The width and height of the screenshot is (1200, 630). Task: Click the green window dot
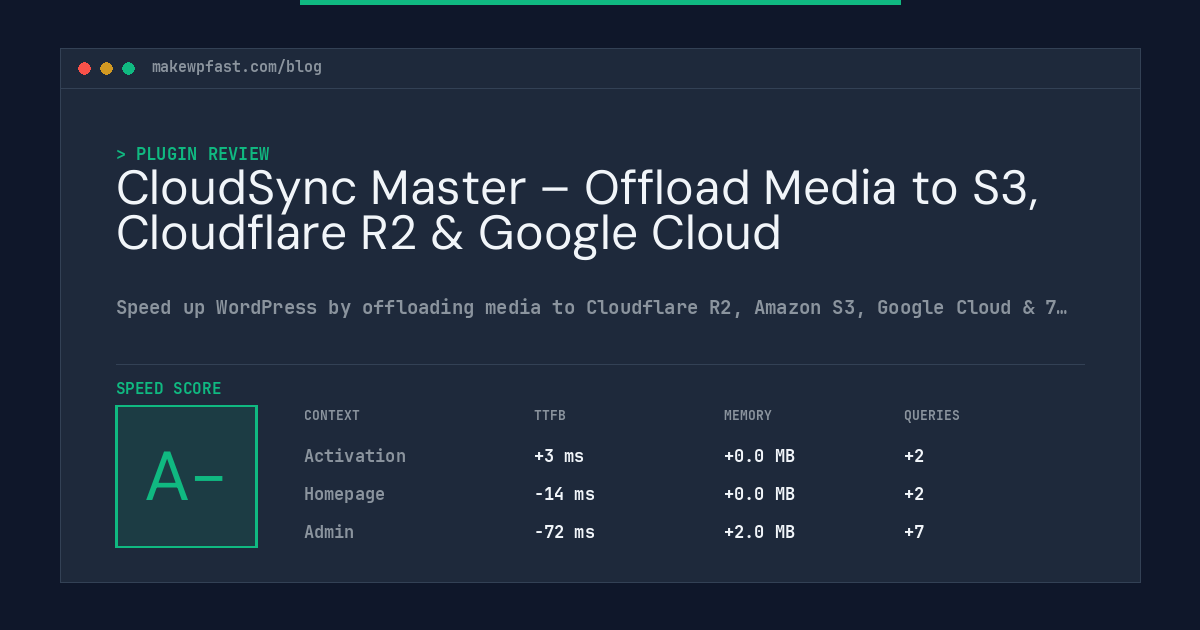[128, 68]
